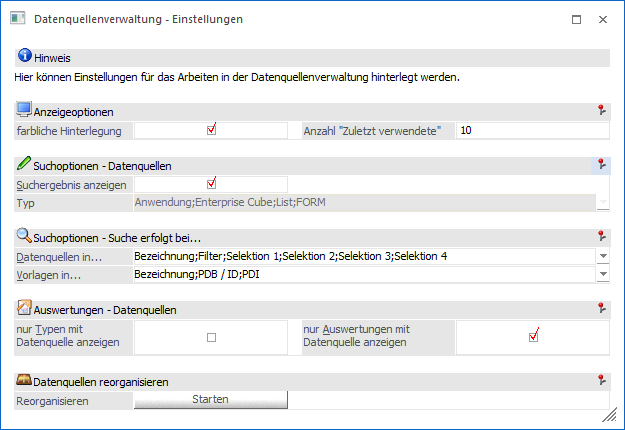Click the pin icon in Datenquellen reorganisieren header
The width and height of the screenshot is (625, 430).
[x=601, y=382]
